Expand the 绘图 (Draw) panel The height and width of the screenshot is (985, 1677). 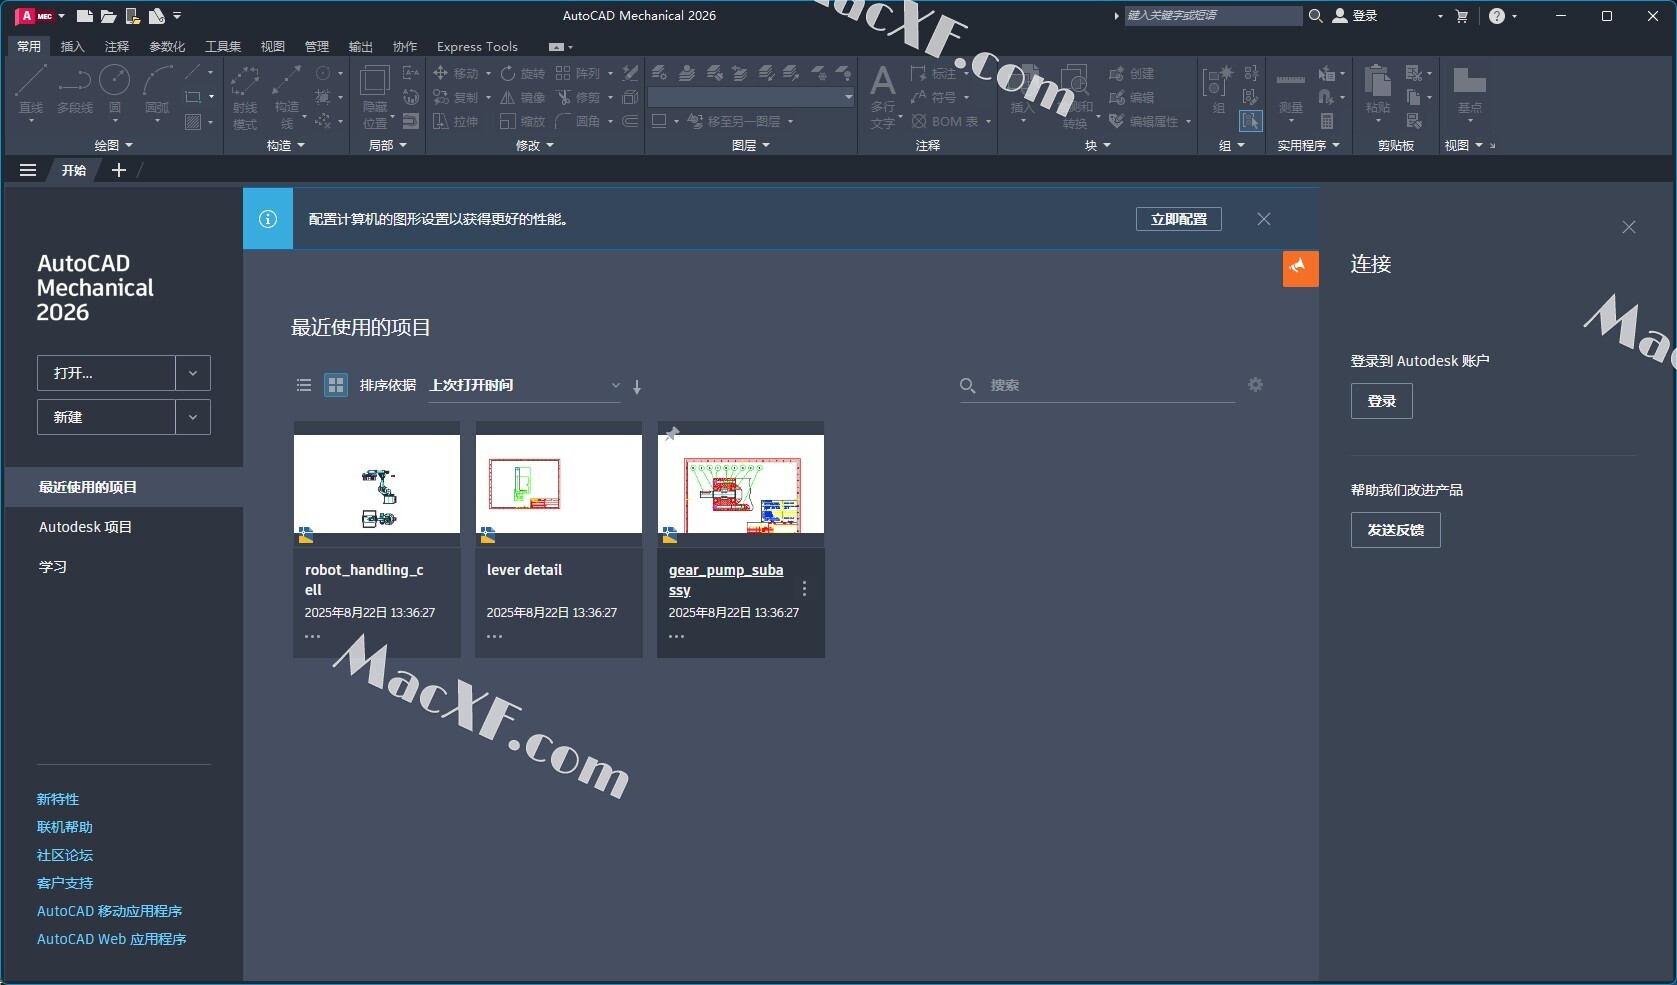coord(113,145)
